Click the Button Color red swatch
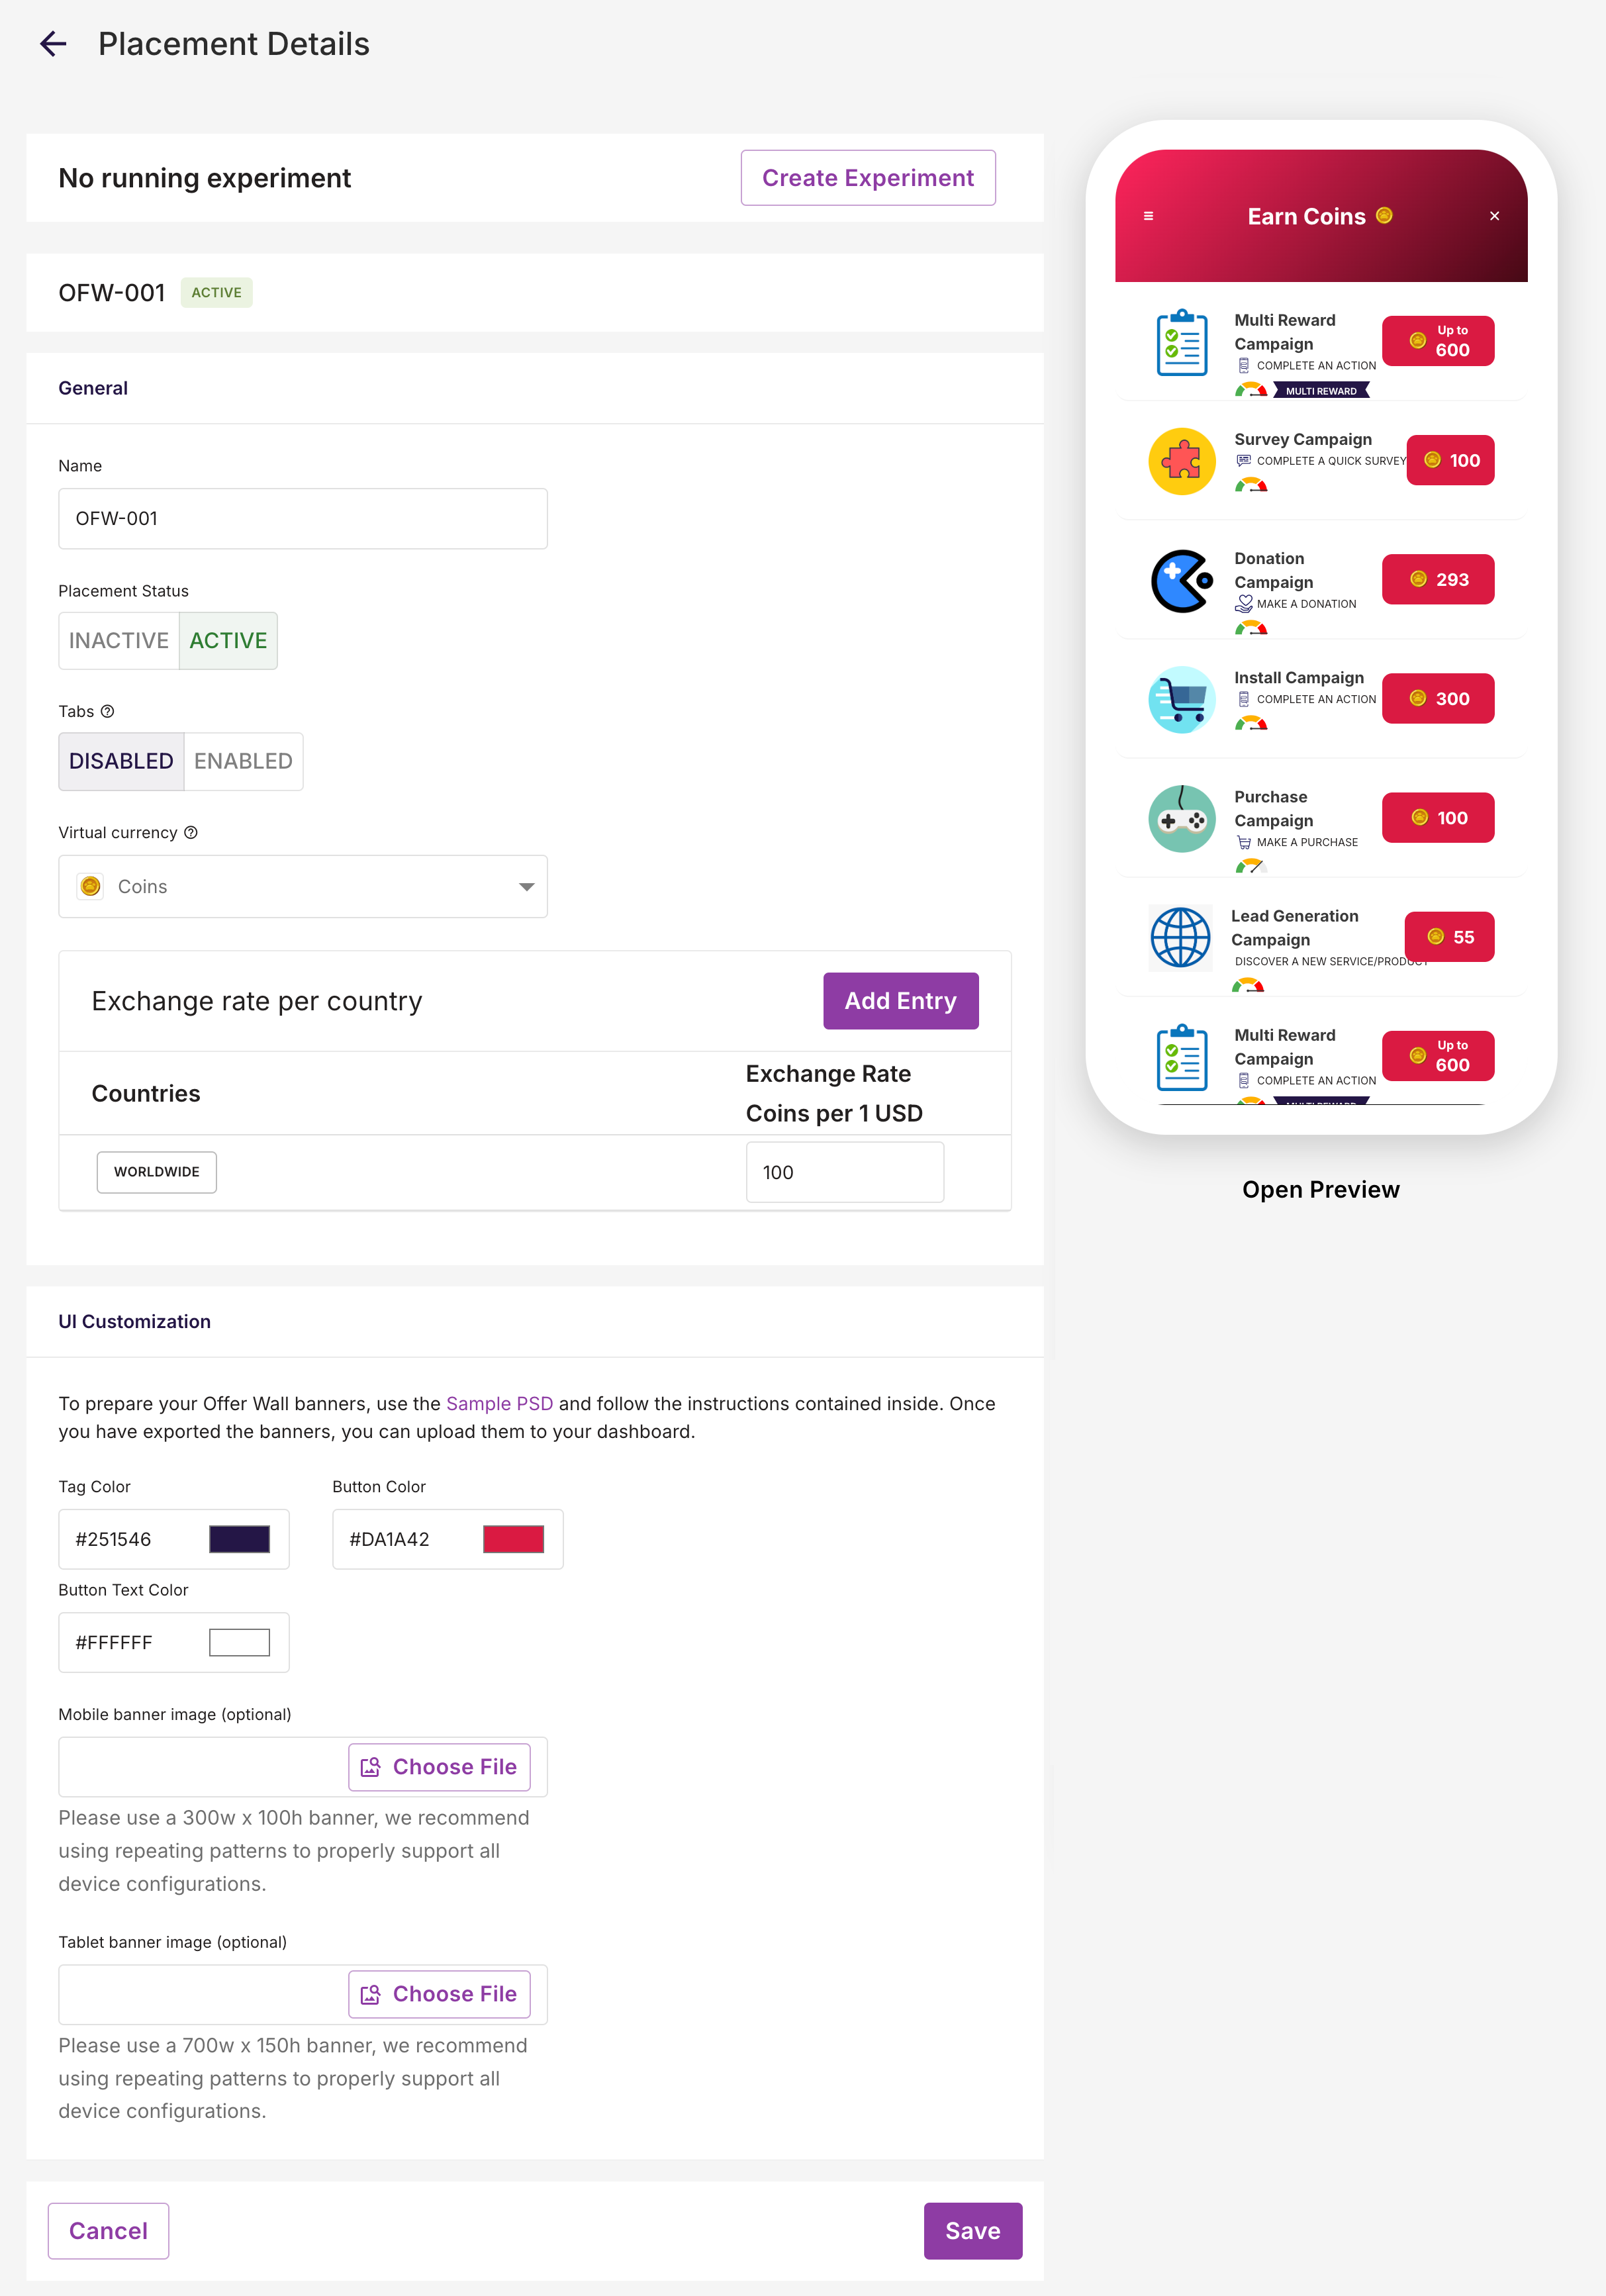This screenshot has height=2296, width=1606. coord(513,1539)
